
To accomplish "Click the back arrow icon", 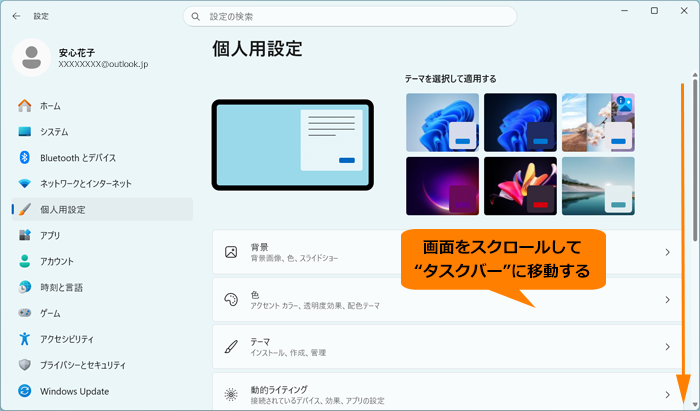I will pyautogui.click(x=17, y=16).
